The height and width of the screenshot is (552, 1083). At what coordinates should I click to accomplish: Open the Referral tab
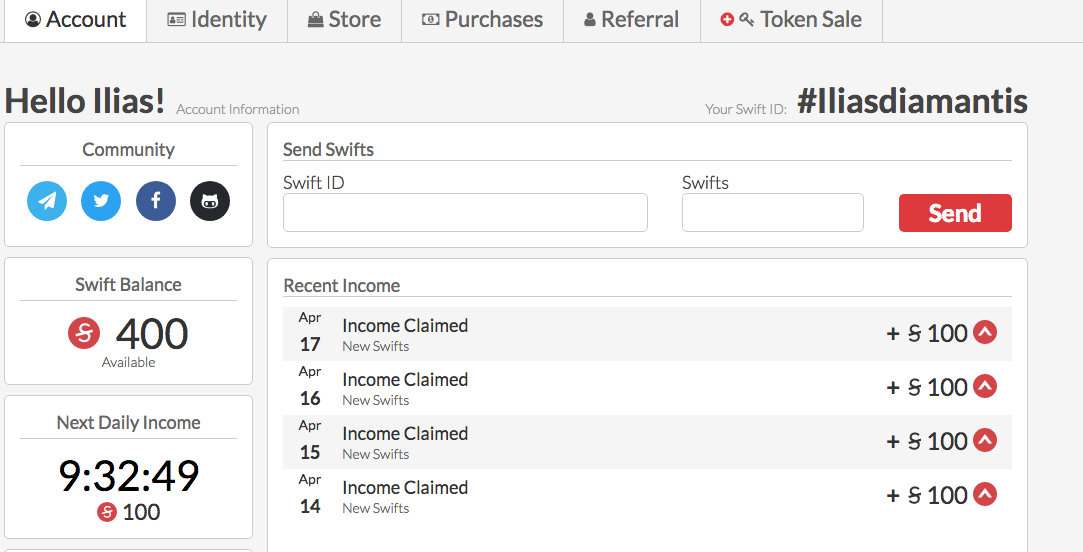tap(631, 20)
